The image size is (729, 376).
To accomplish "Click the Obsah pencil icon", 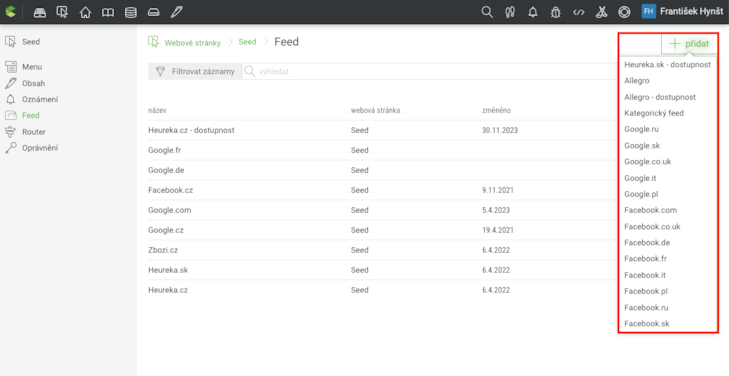I will (10, 83).
